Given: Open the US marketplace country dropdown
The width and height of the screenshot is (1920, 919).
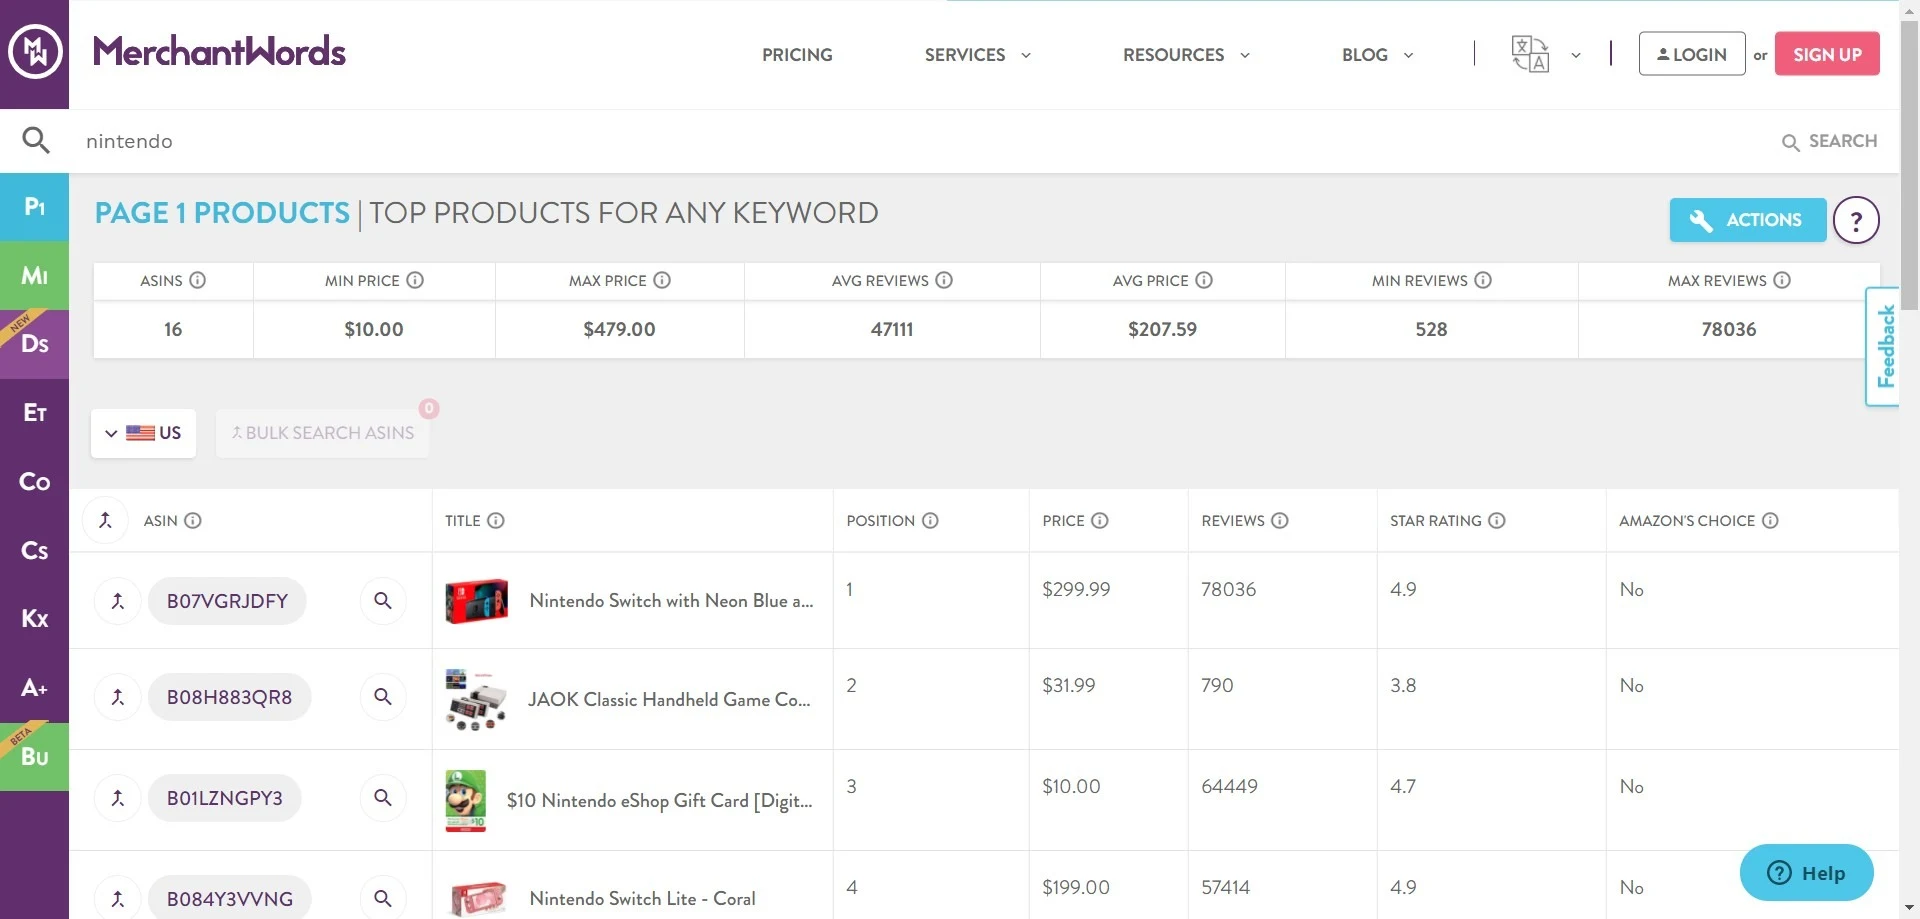Looking at the screenshot, I should pos(143,433).
